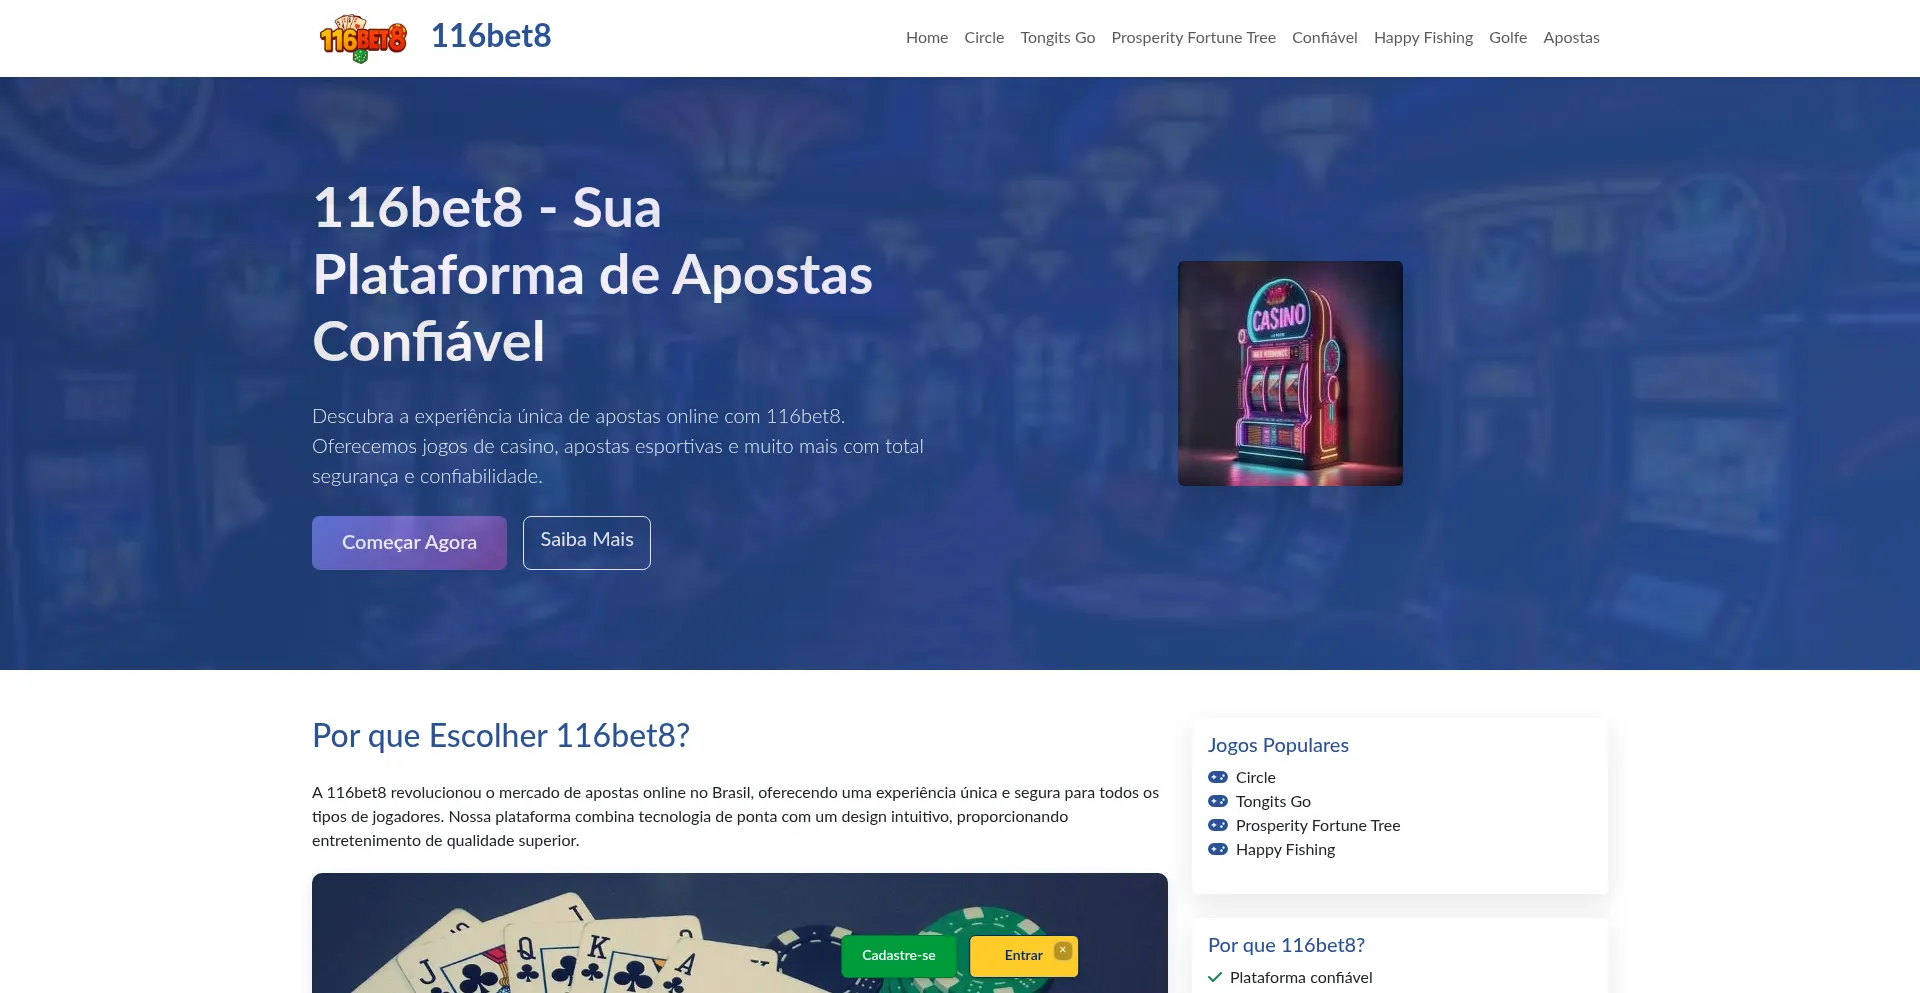Click the 116bet8 site title text

pyautogui.click(x=491, y=36)
